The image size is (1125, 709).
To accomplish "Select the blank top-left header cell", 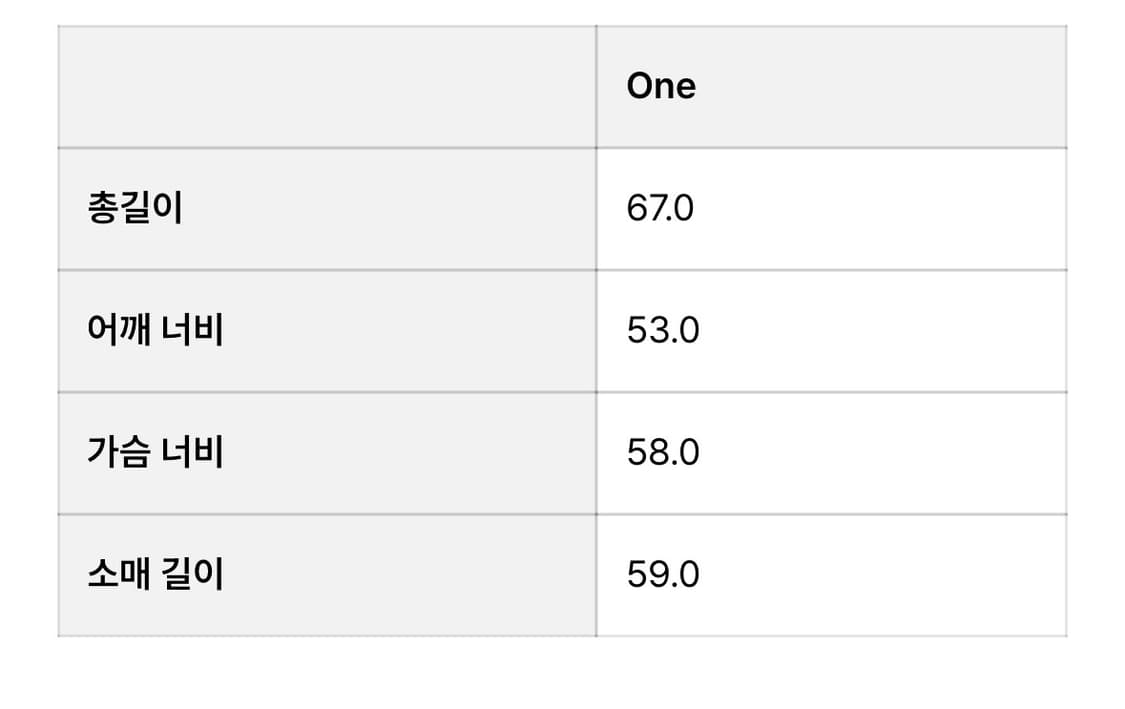I will pos(327,87).
